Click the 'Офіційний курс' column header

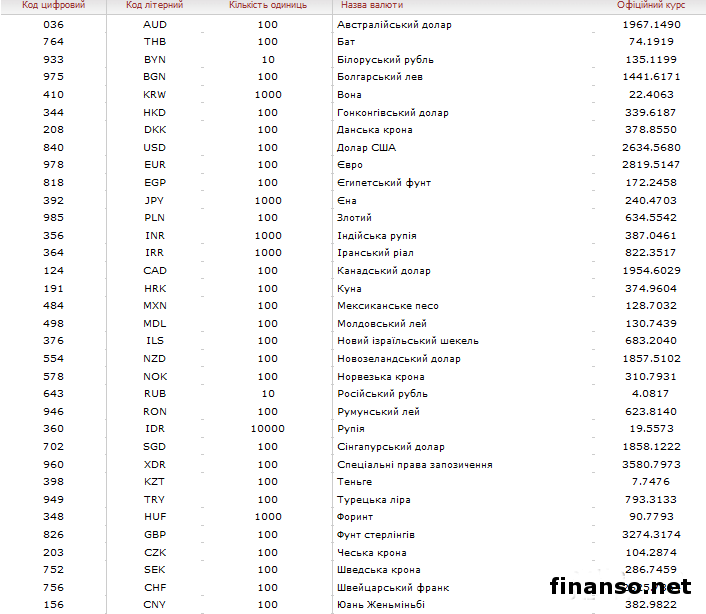point(651,6)
